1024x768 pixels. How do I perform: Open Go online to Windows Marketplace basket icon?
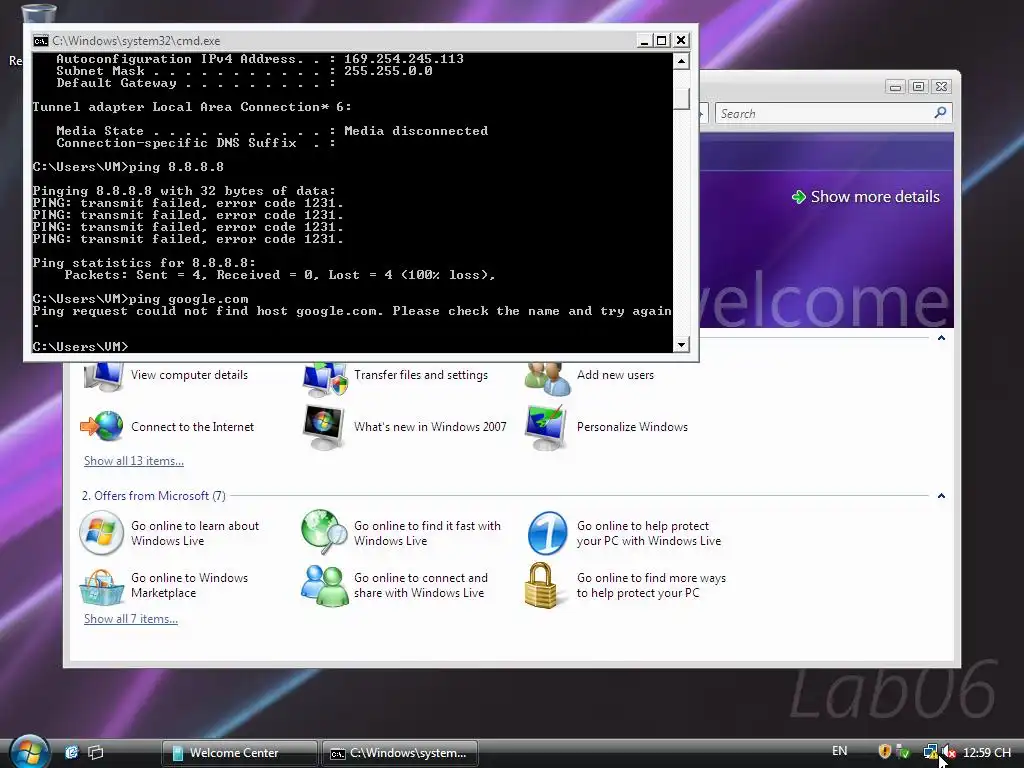(x=101, y=586)
